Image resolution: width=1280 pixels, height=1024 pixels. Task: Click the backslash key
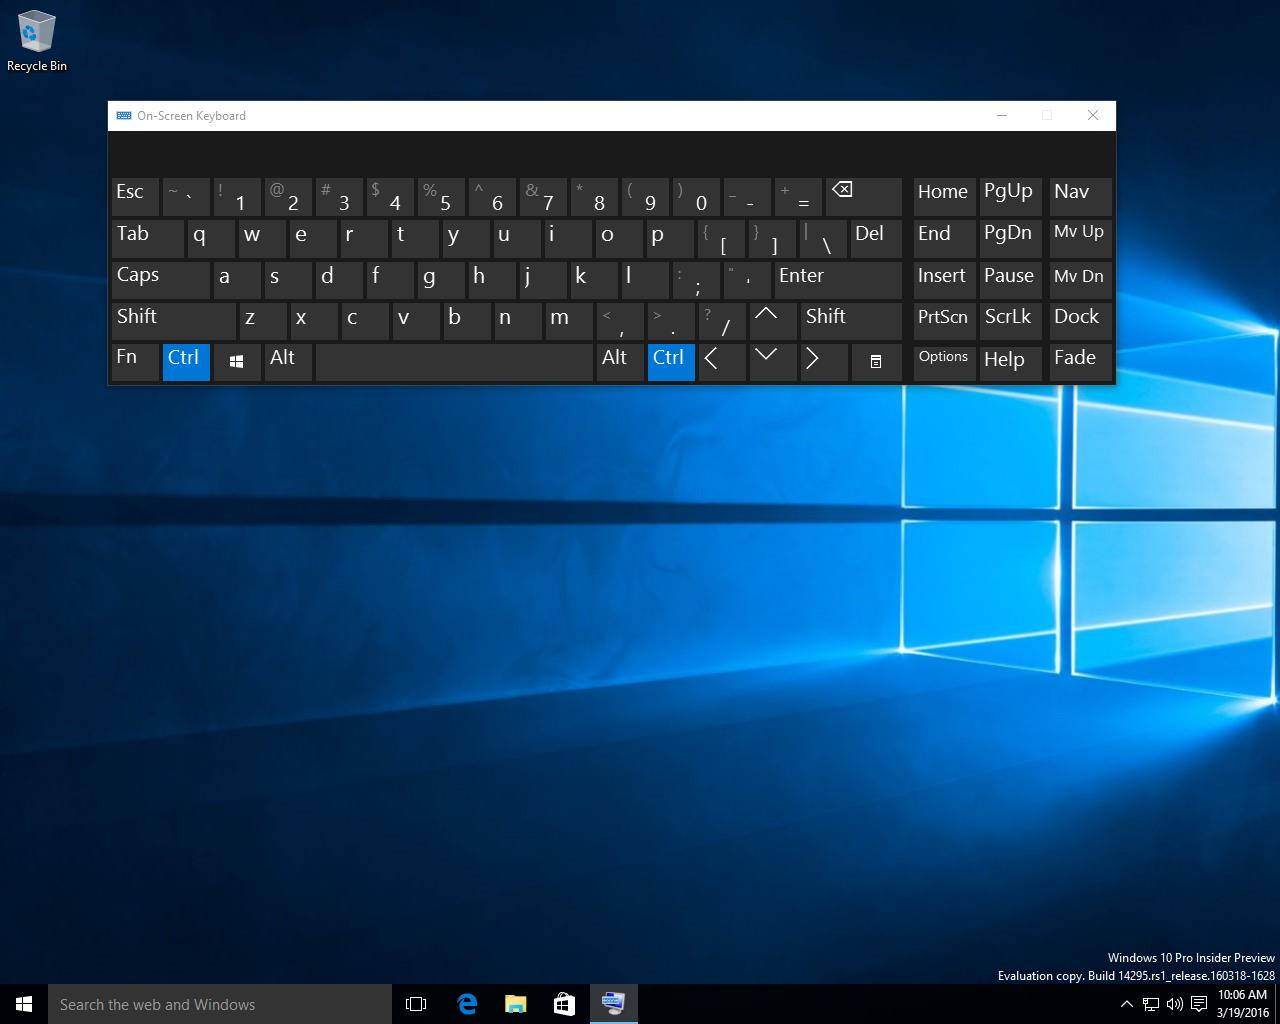coord(824,238)
